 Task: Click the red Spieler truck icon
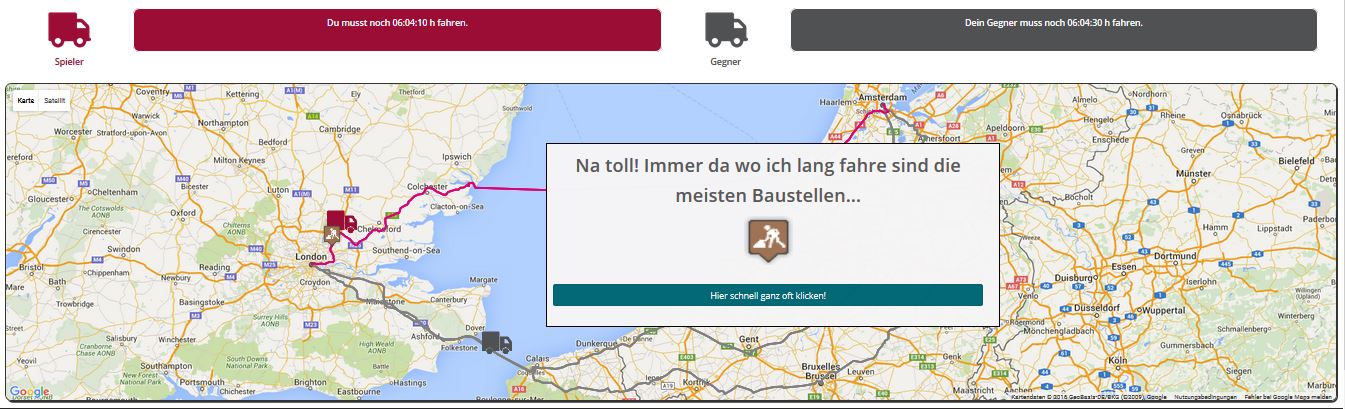pyautogui.click(x=69, y=29)
